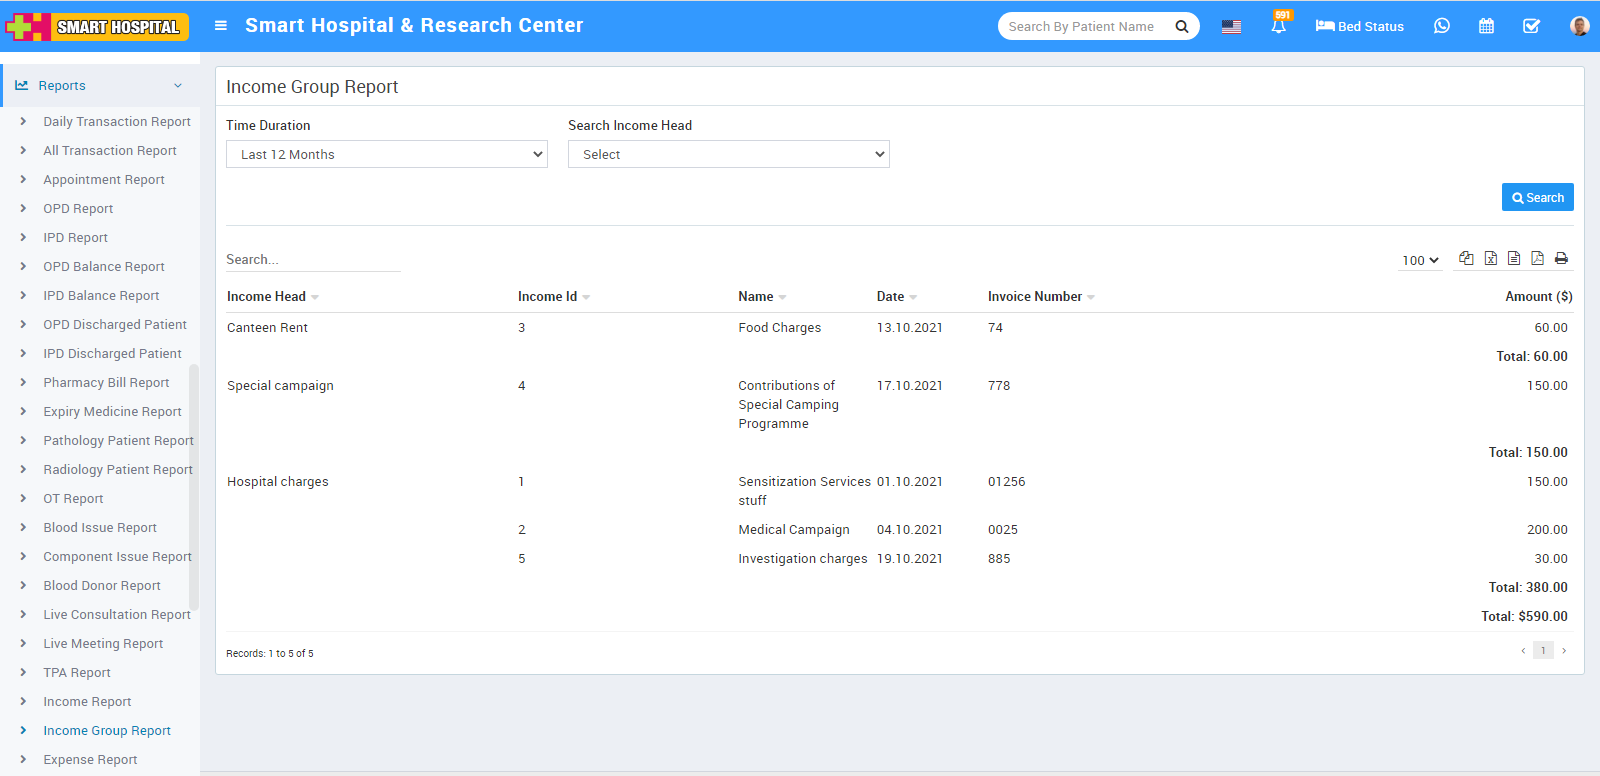Screen dimensions: 1600x776
Task: Open the notifications bell
Action: tap(1278, 26)
